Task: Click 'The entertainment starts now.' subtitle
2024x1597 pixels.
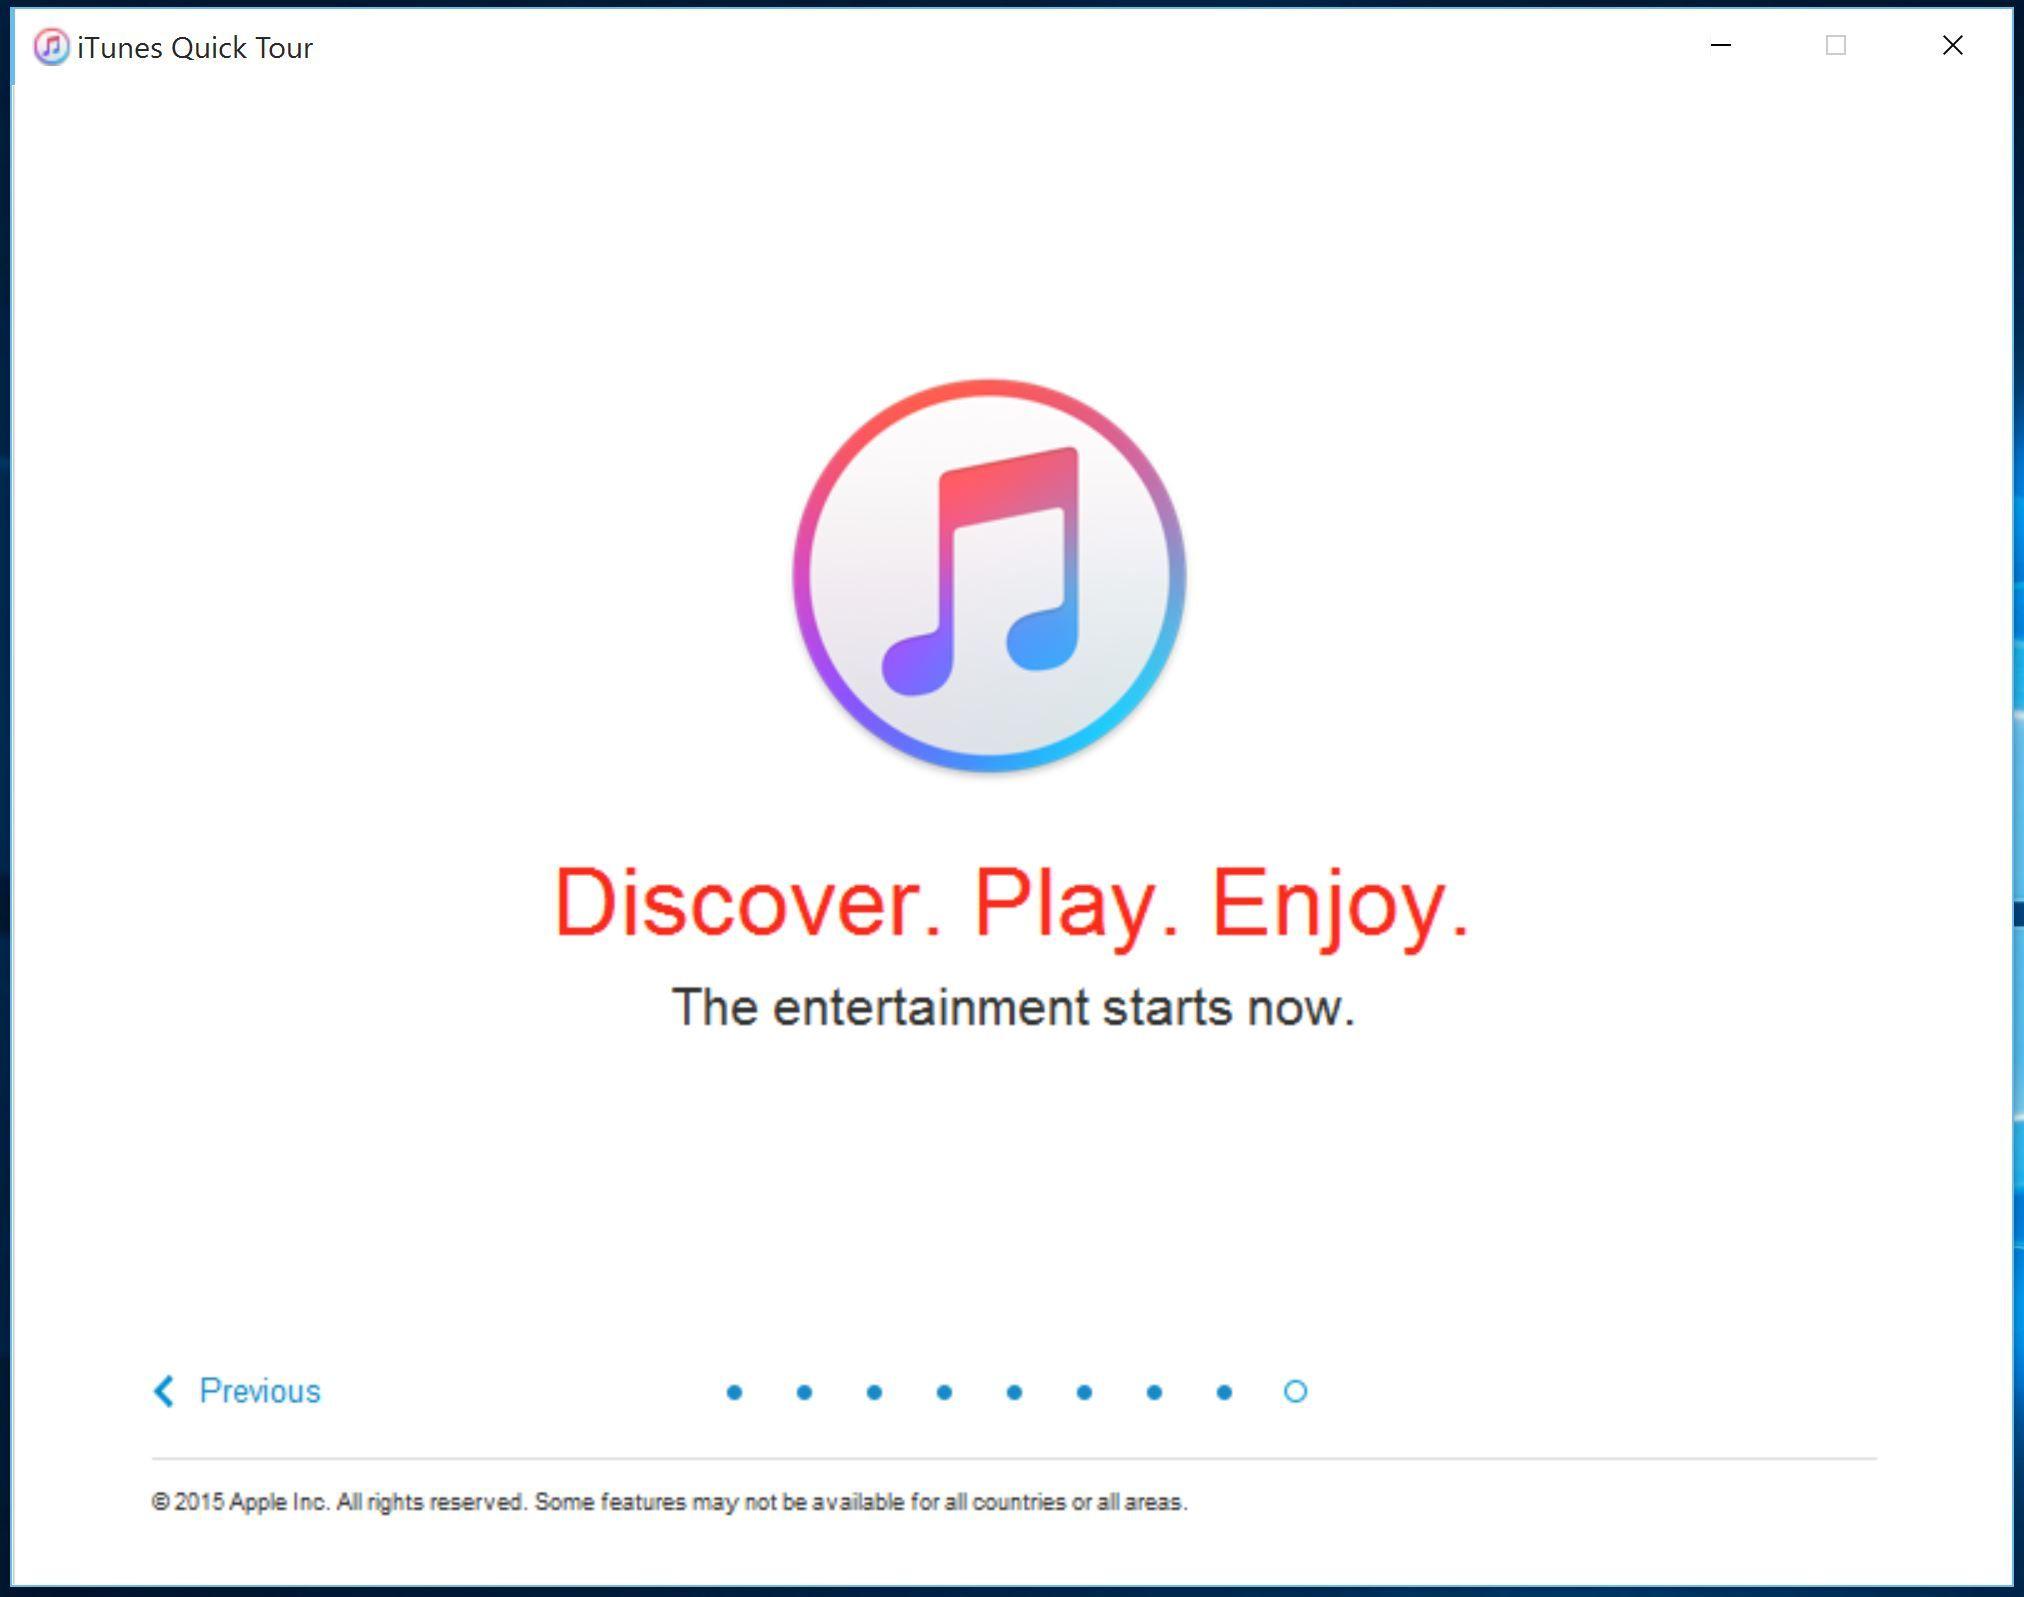Action: tap(1012, 1007)
